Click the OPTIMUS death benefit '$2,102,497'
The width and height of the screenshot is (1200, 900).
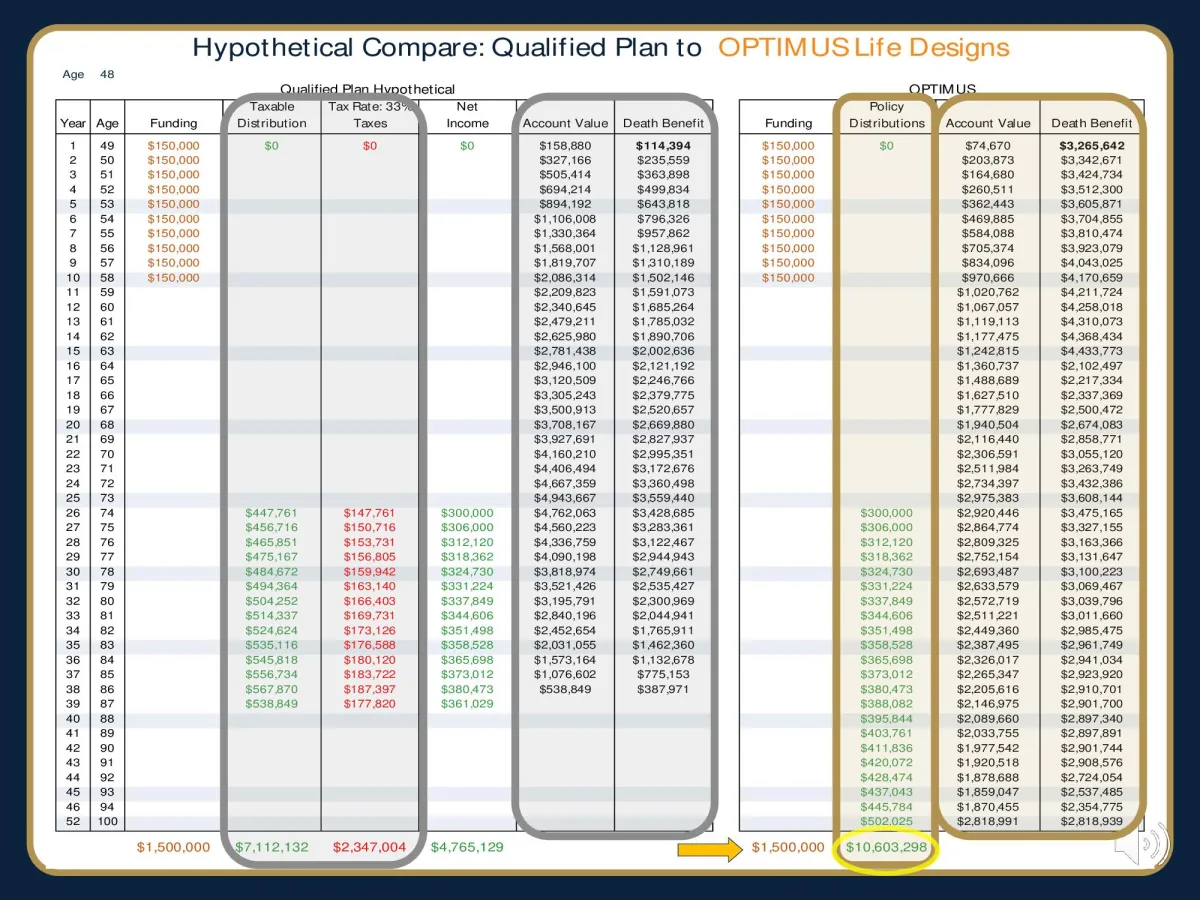pyautogui.click(x=1091, y=366)
